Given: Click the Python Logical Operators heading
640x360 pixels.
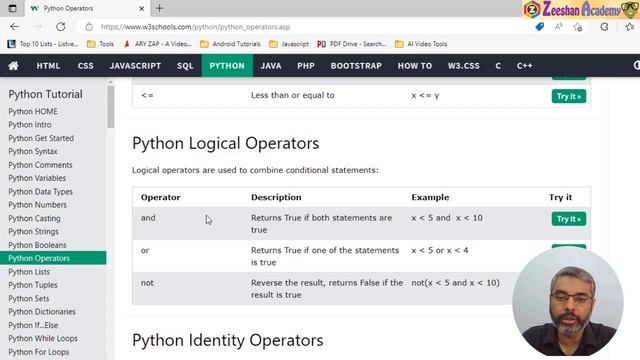Looking at the screenshot, I should click(x=226, y=143).
